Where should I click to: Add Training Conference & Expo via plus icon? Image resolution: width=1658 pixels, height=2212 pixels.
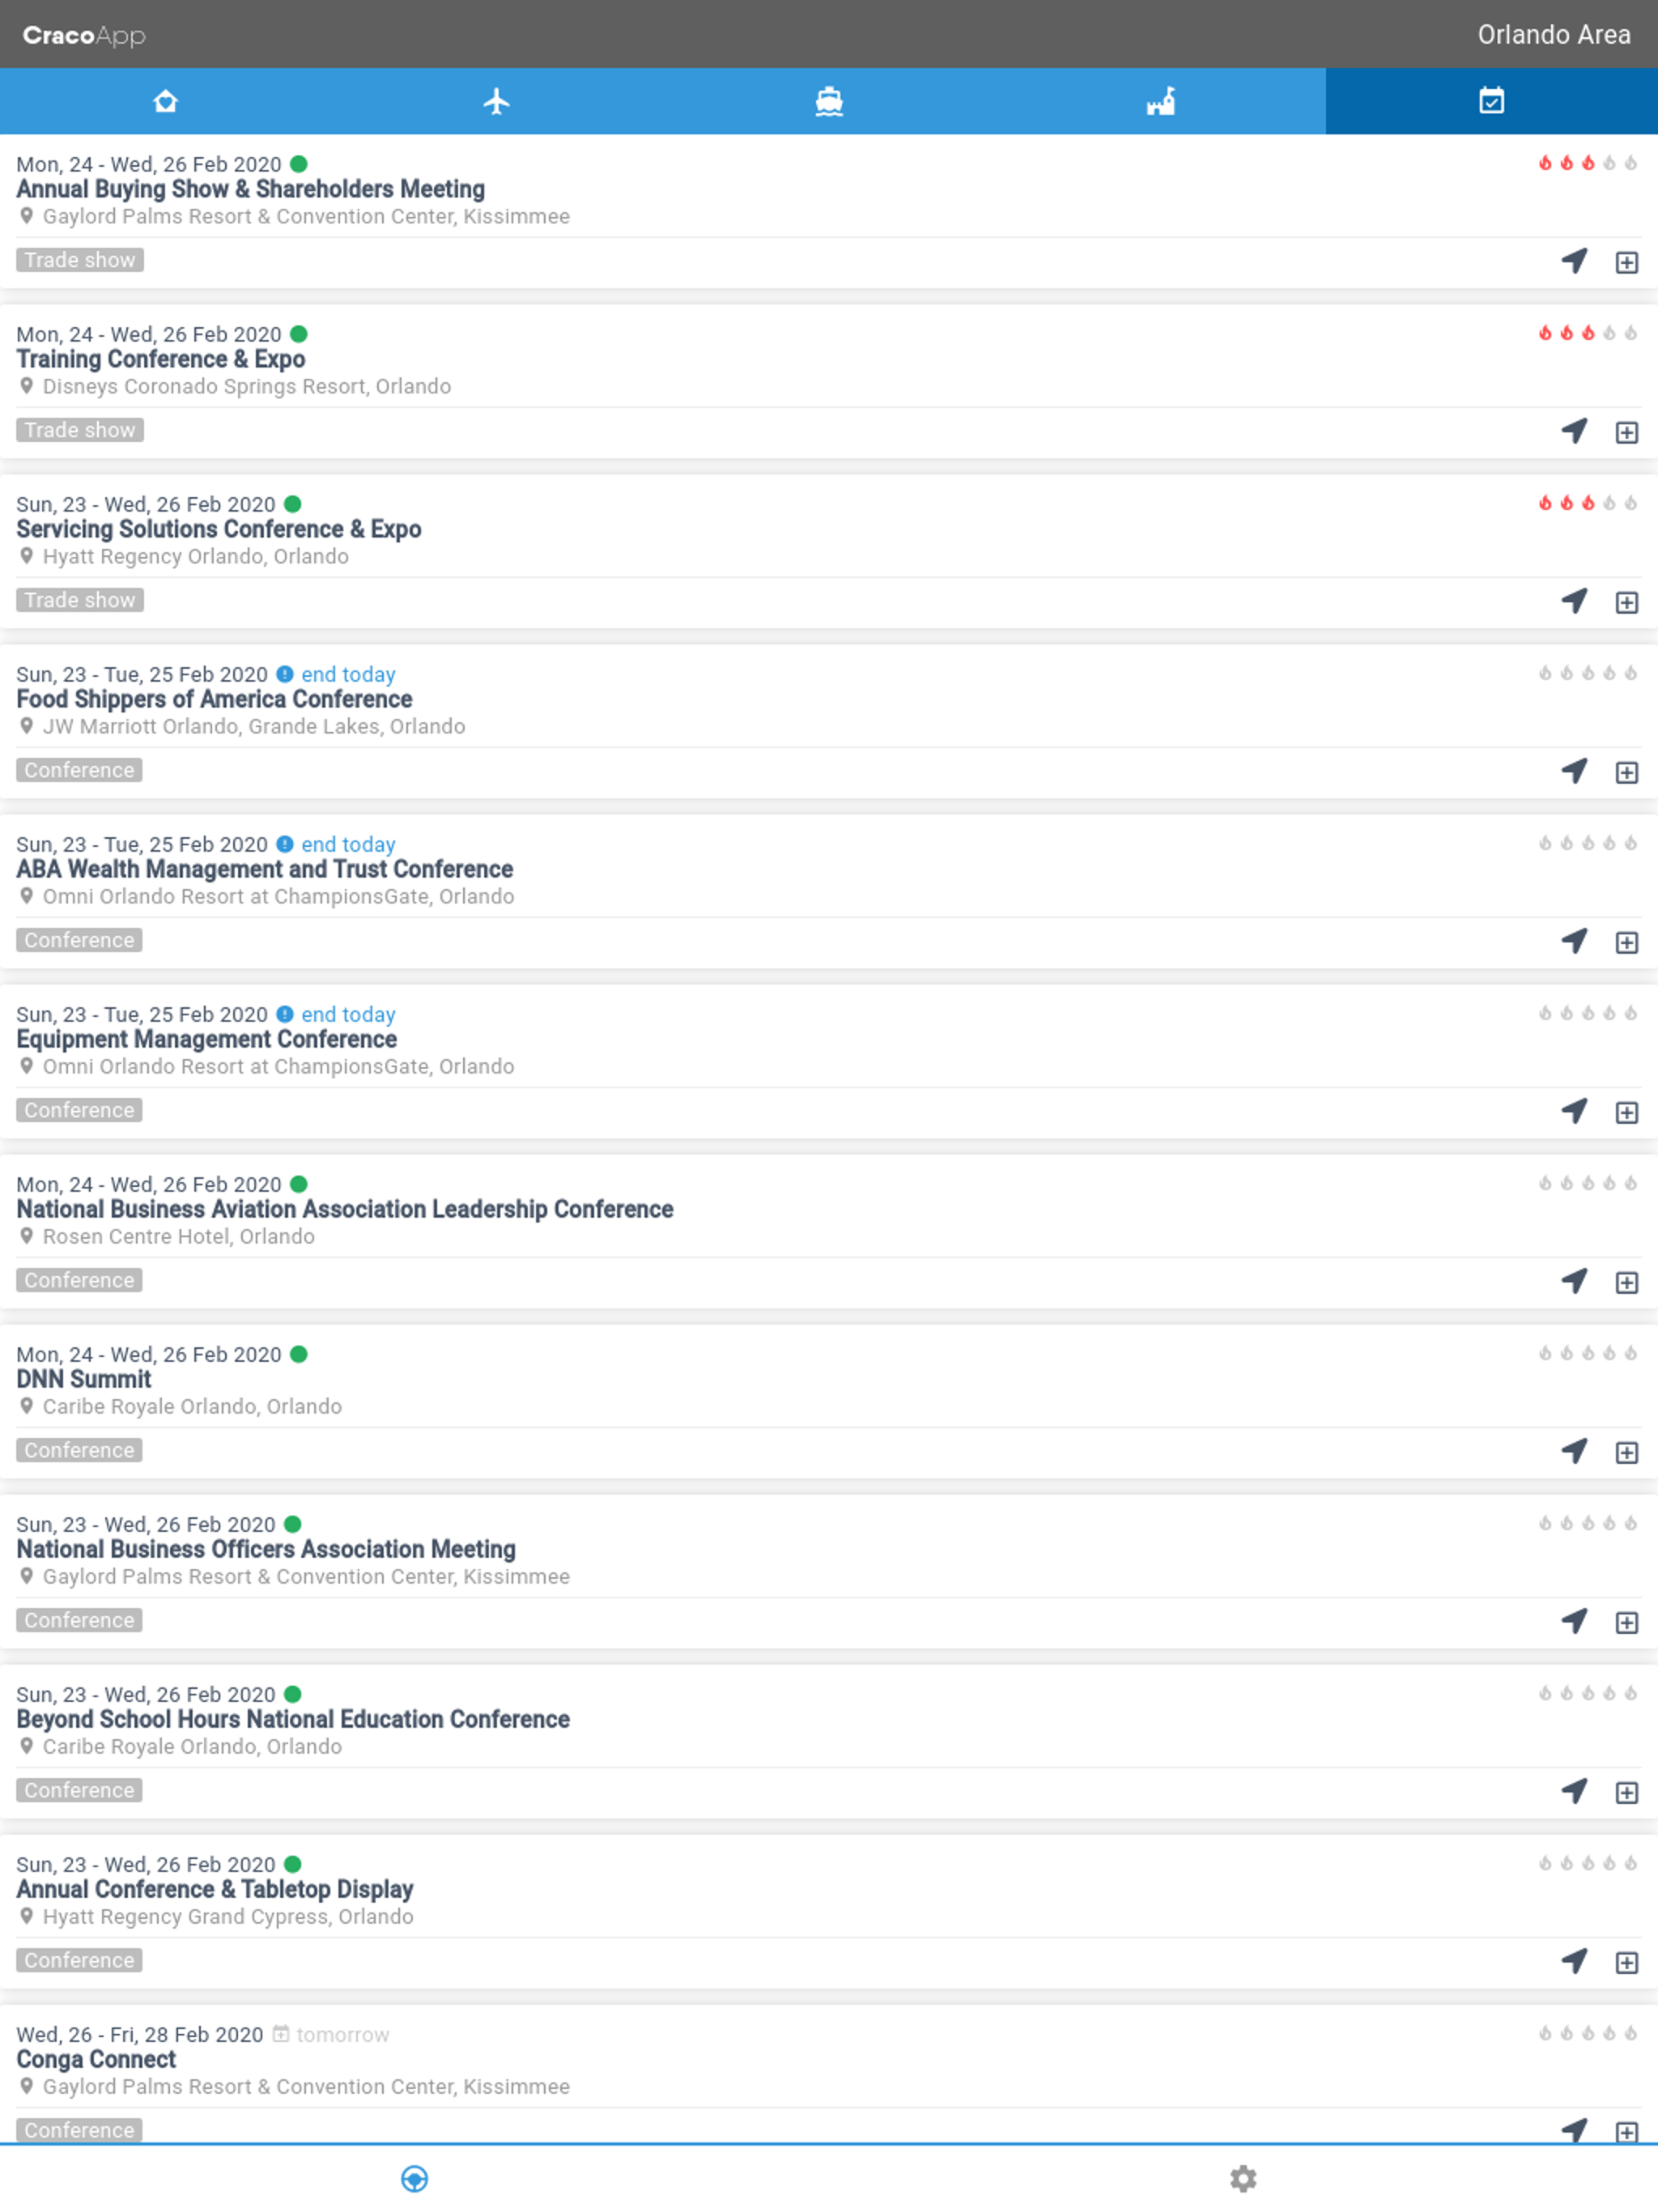point(1627,431)
